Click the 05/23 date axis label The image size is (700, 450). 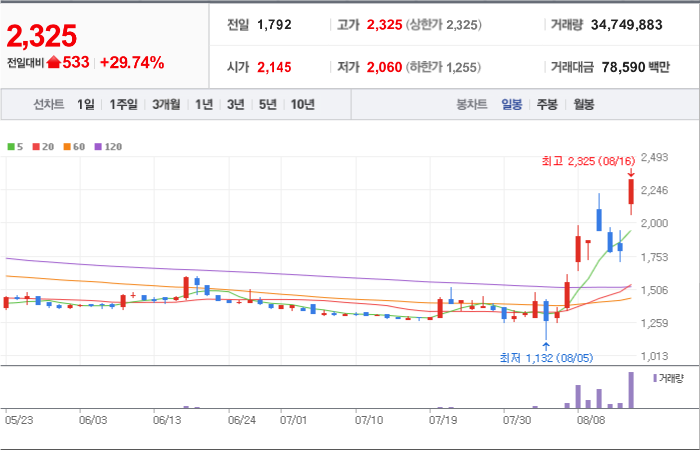click(x=19, y=420)
